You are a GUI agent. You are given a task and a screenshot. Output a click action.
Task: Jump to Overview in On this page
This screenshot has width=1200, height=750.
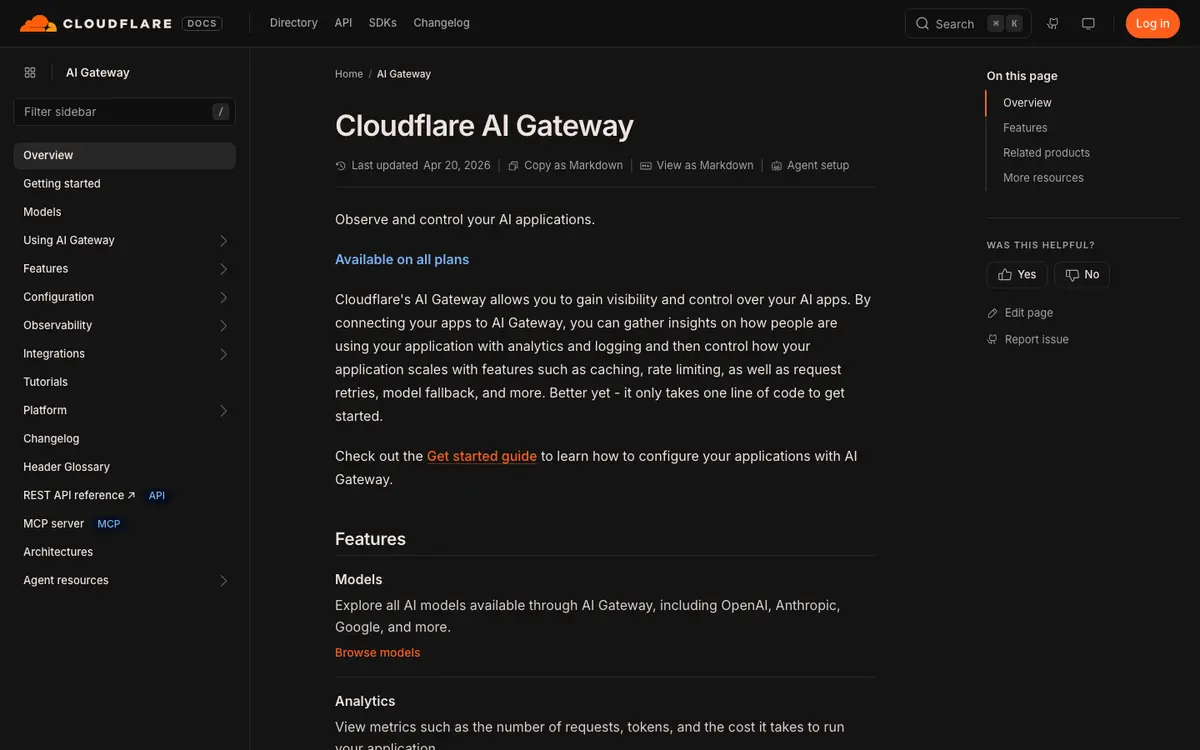point(1028,103)
